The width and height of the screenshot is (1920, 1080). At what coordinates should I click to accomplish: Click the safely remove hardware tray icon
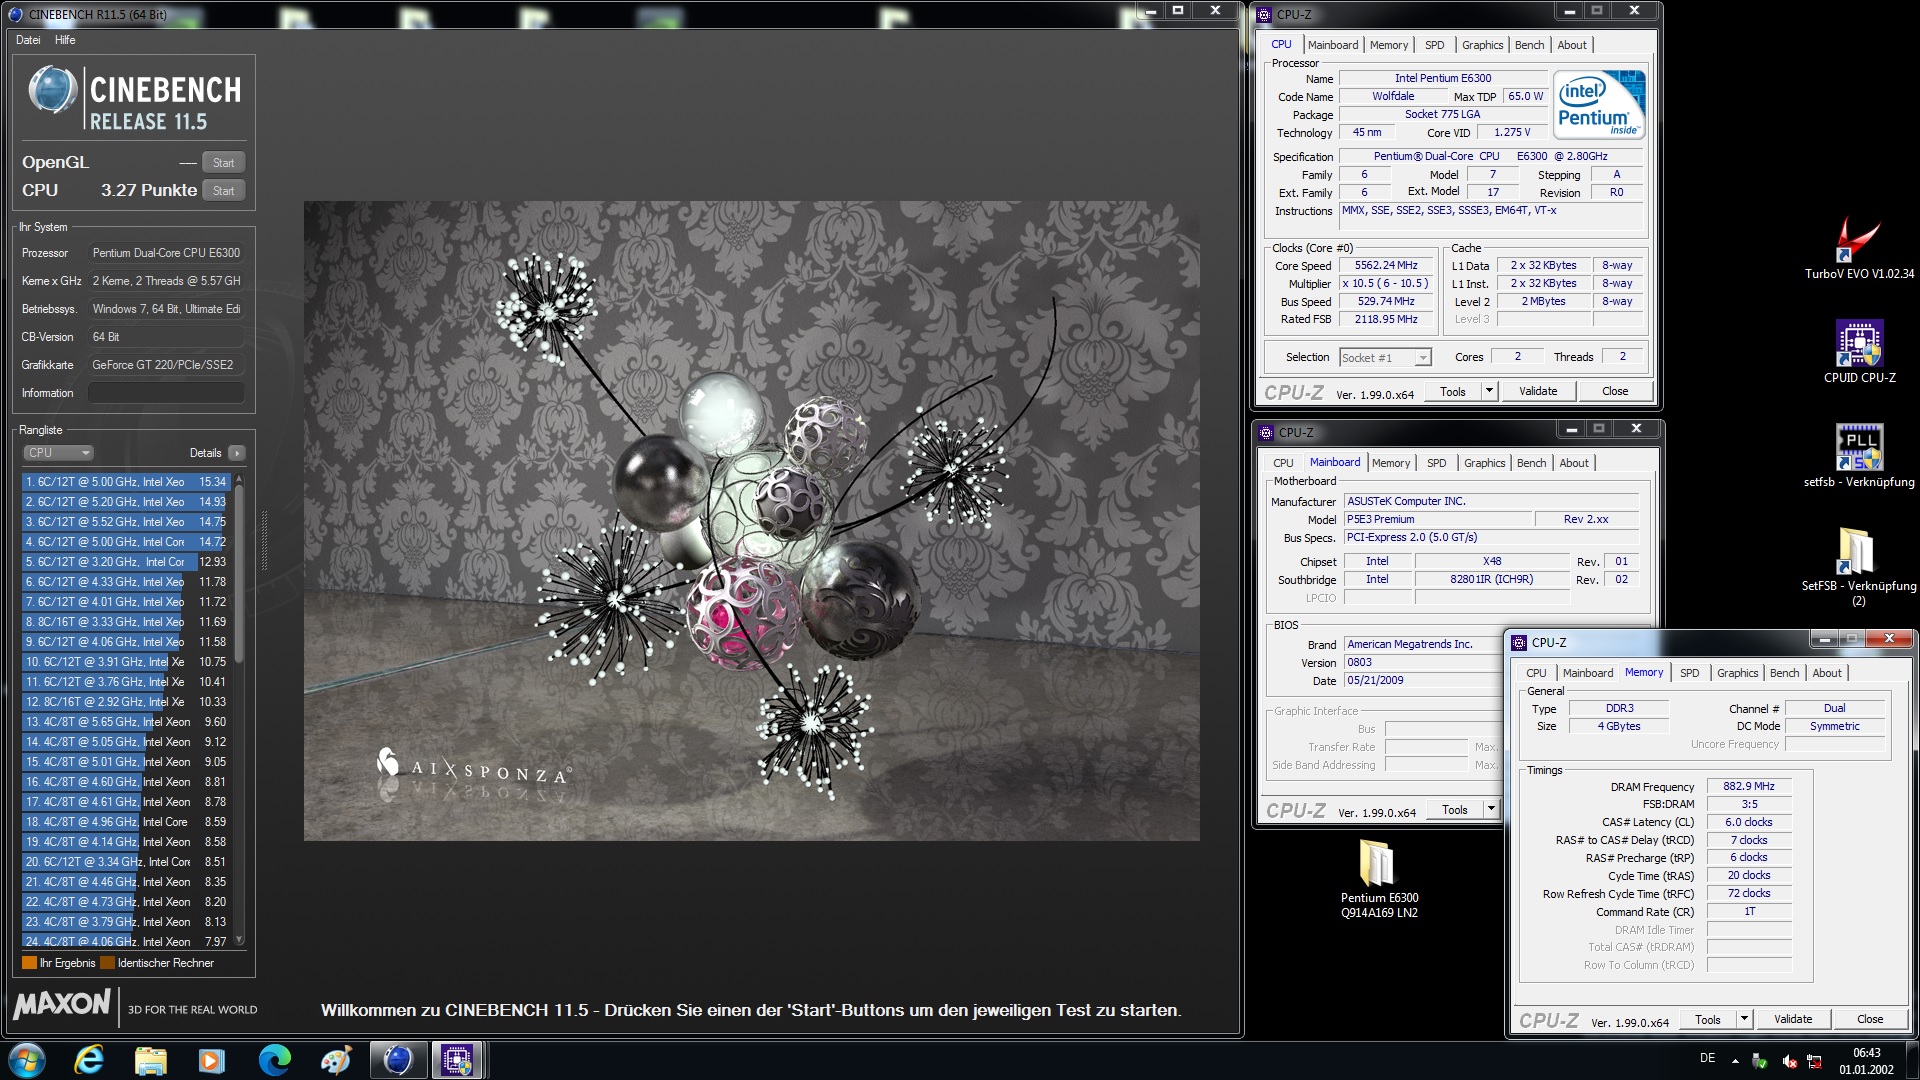point(1759,1060)
